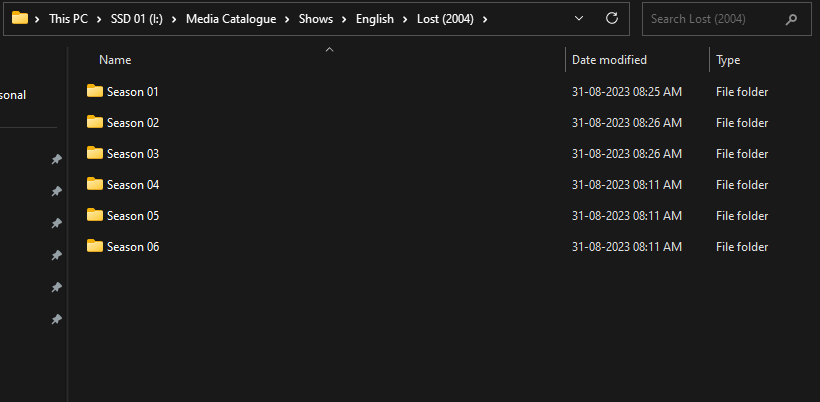Click the refresh button in address bar
Viewport: 820px width, 402px height.
point(612,19)
